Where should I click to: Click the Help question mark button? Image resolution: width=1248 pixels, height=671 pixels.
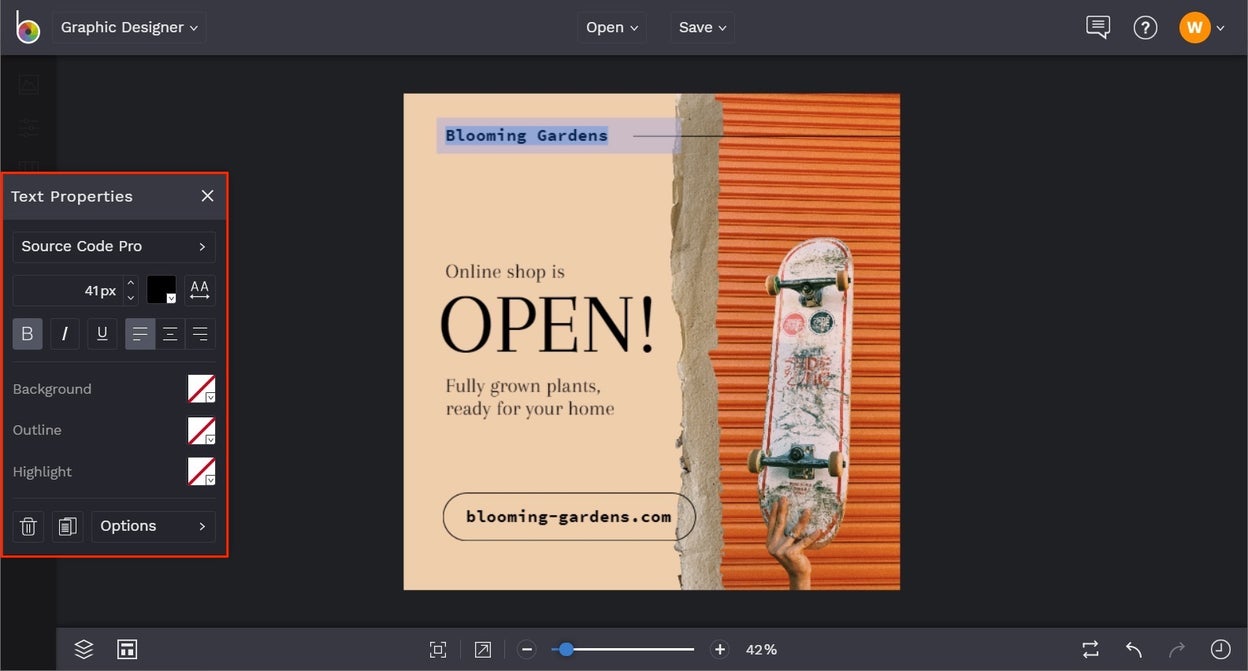pos(1145,27)
